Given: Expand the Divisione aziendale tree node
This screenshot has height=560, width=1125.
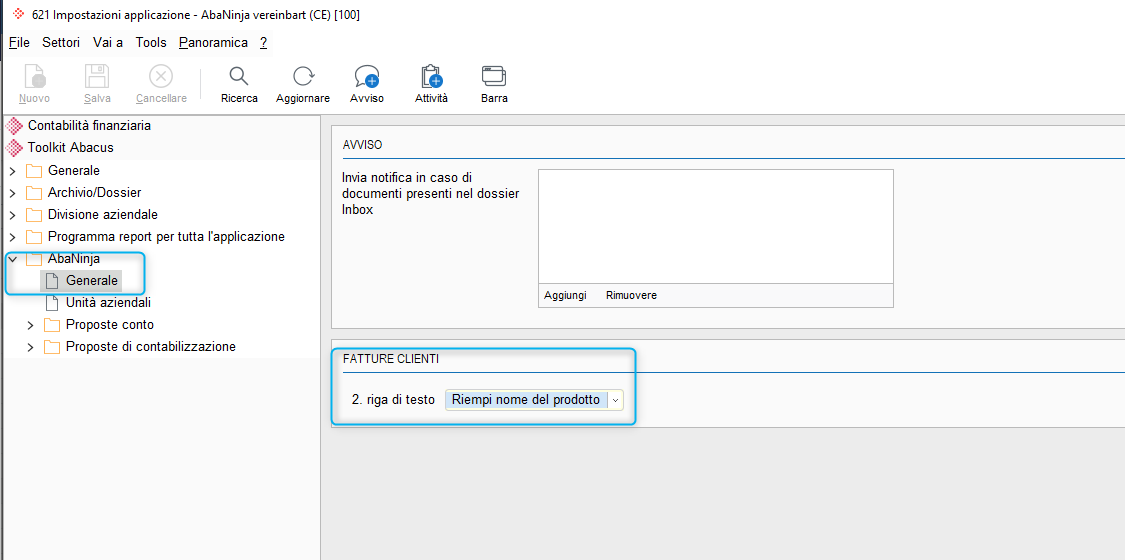Looking at the screenshot, I should click(12, 215).
